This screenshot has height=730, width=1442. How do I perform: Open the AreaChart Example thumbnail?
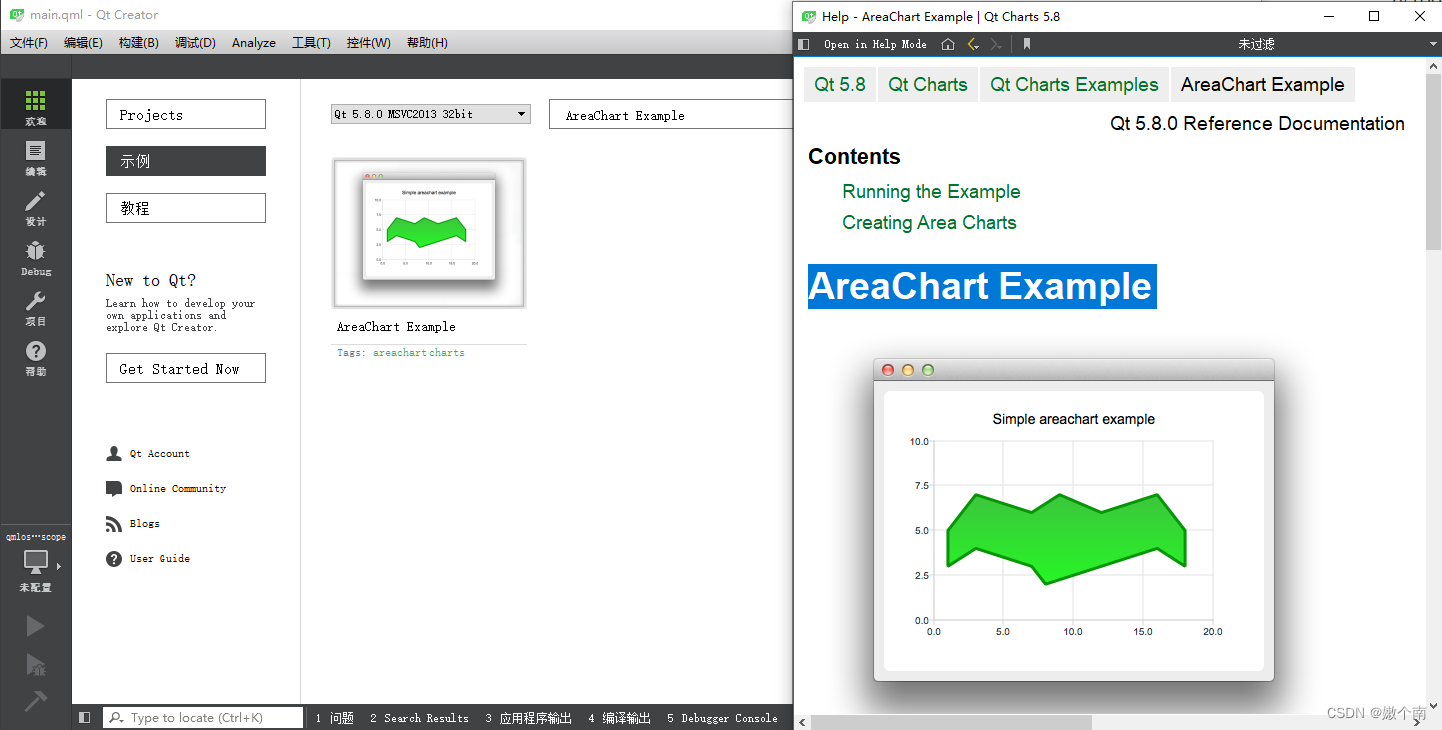(429, 233)
